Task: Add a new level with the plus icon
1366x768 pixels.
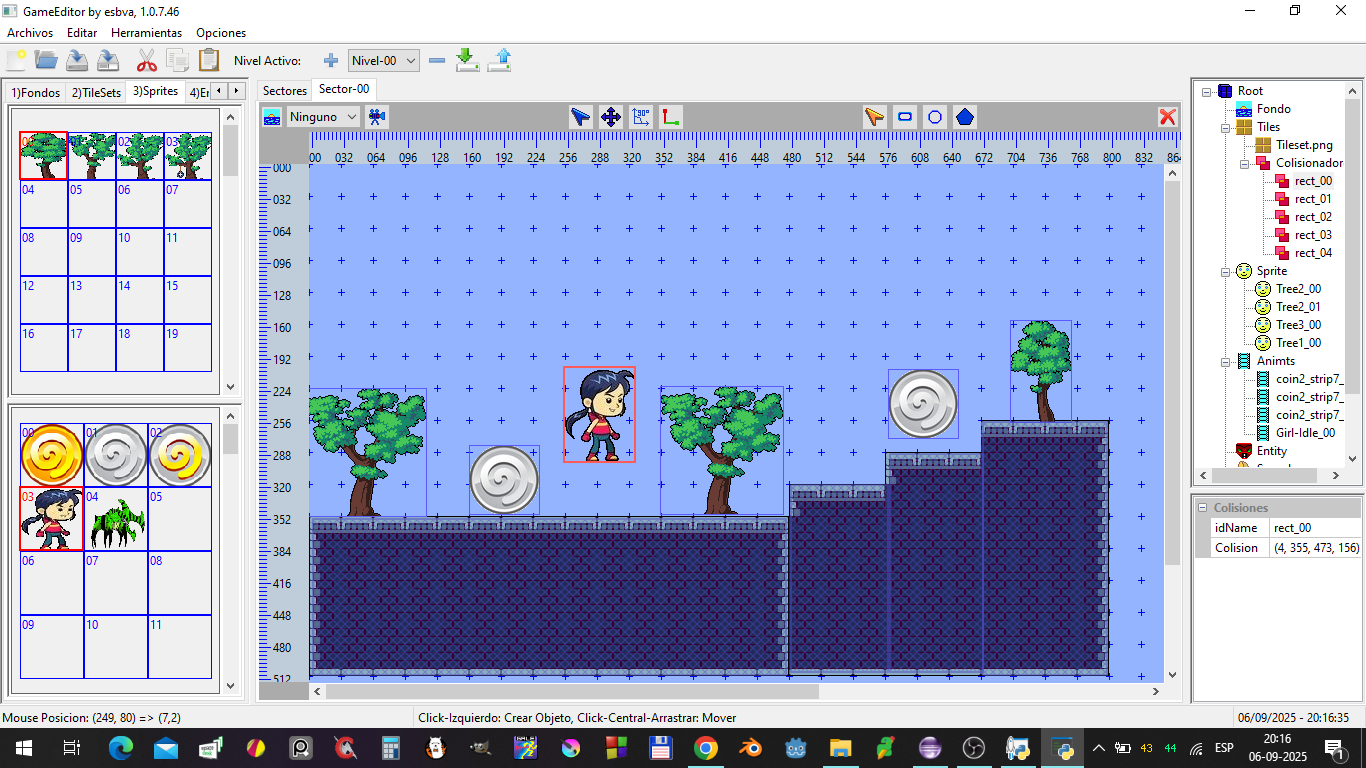Action: (x=331, y=60)
